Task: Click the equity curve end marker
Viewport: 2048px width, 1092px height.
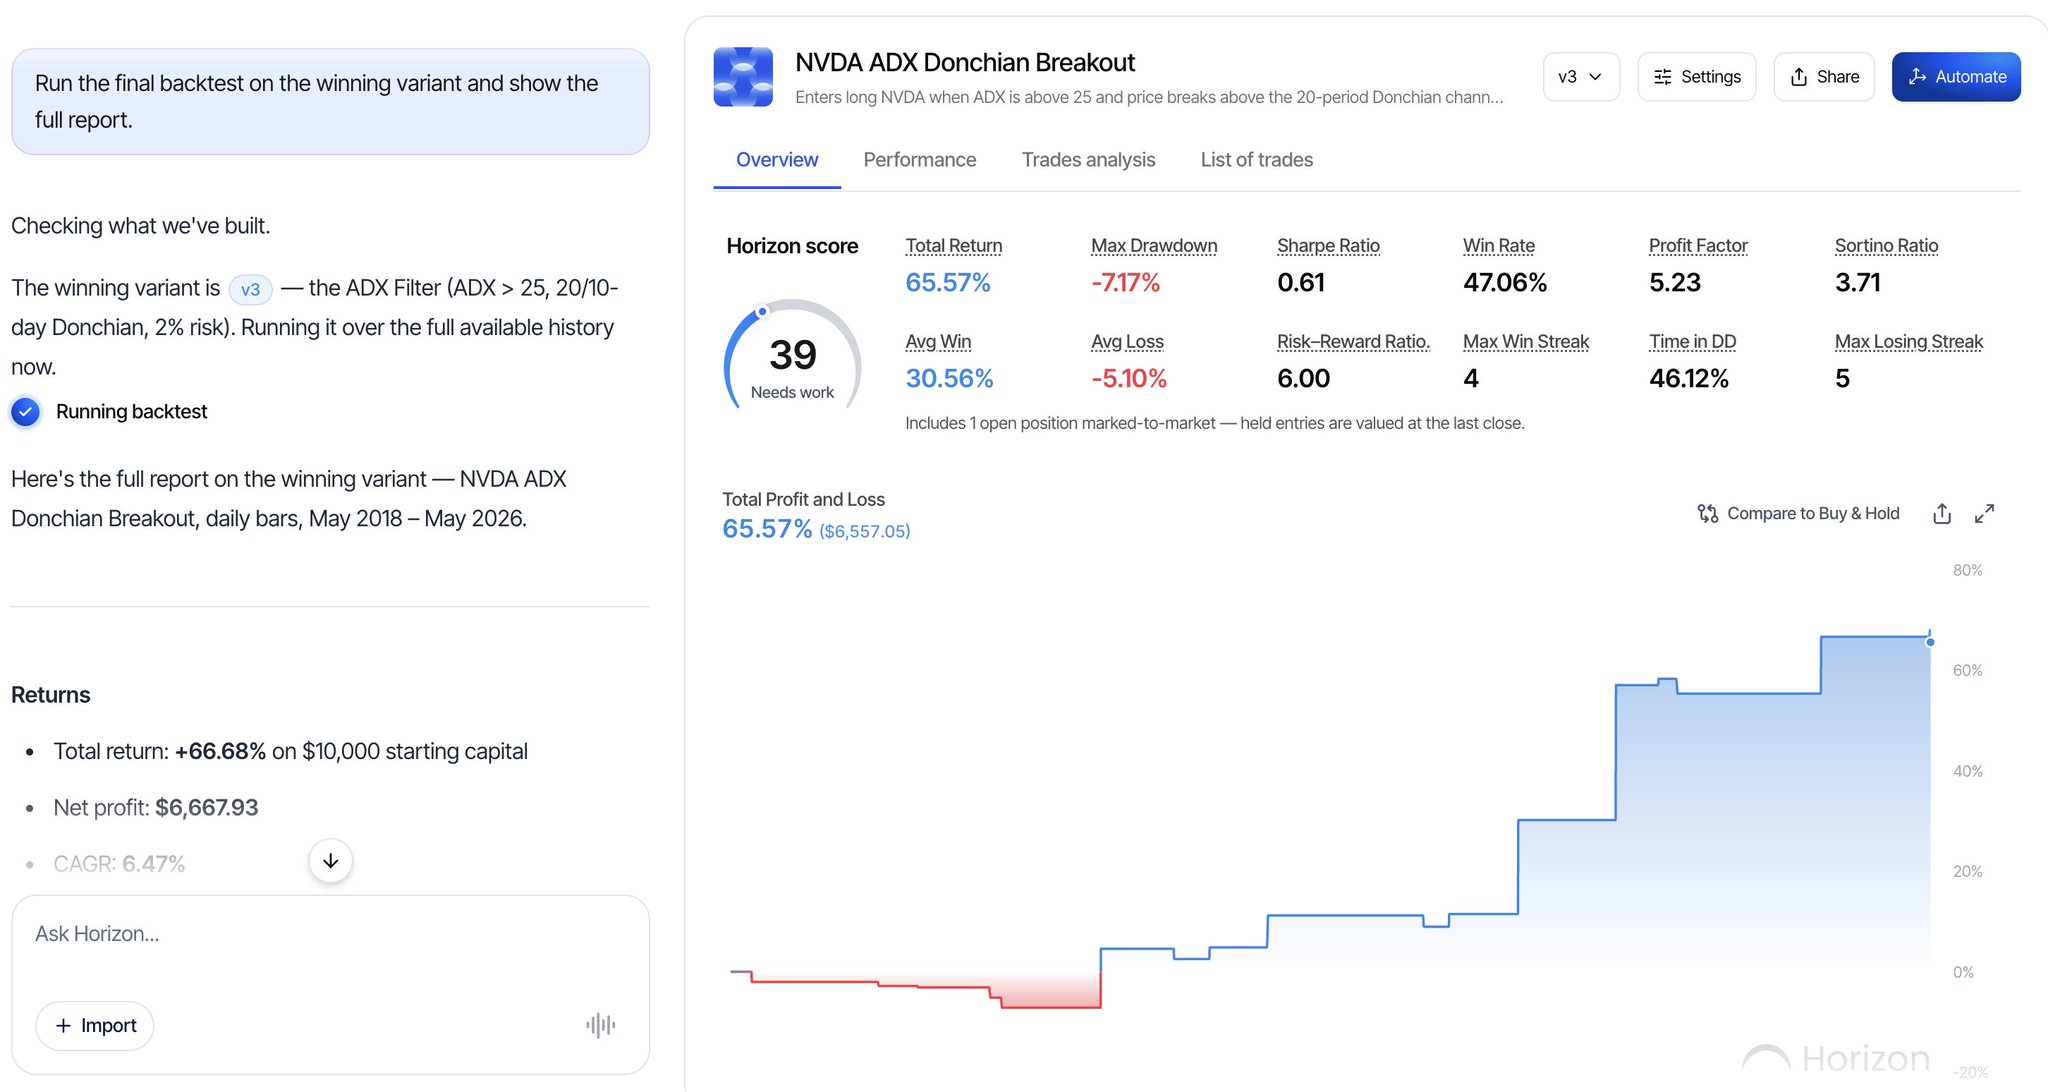Action: click(1930, 642)
